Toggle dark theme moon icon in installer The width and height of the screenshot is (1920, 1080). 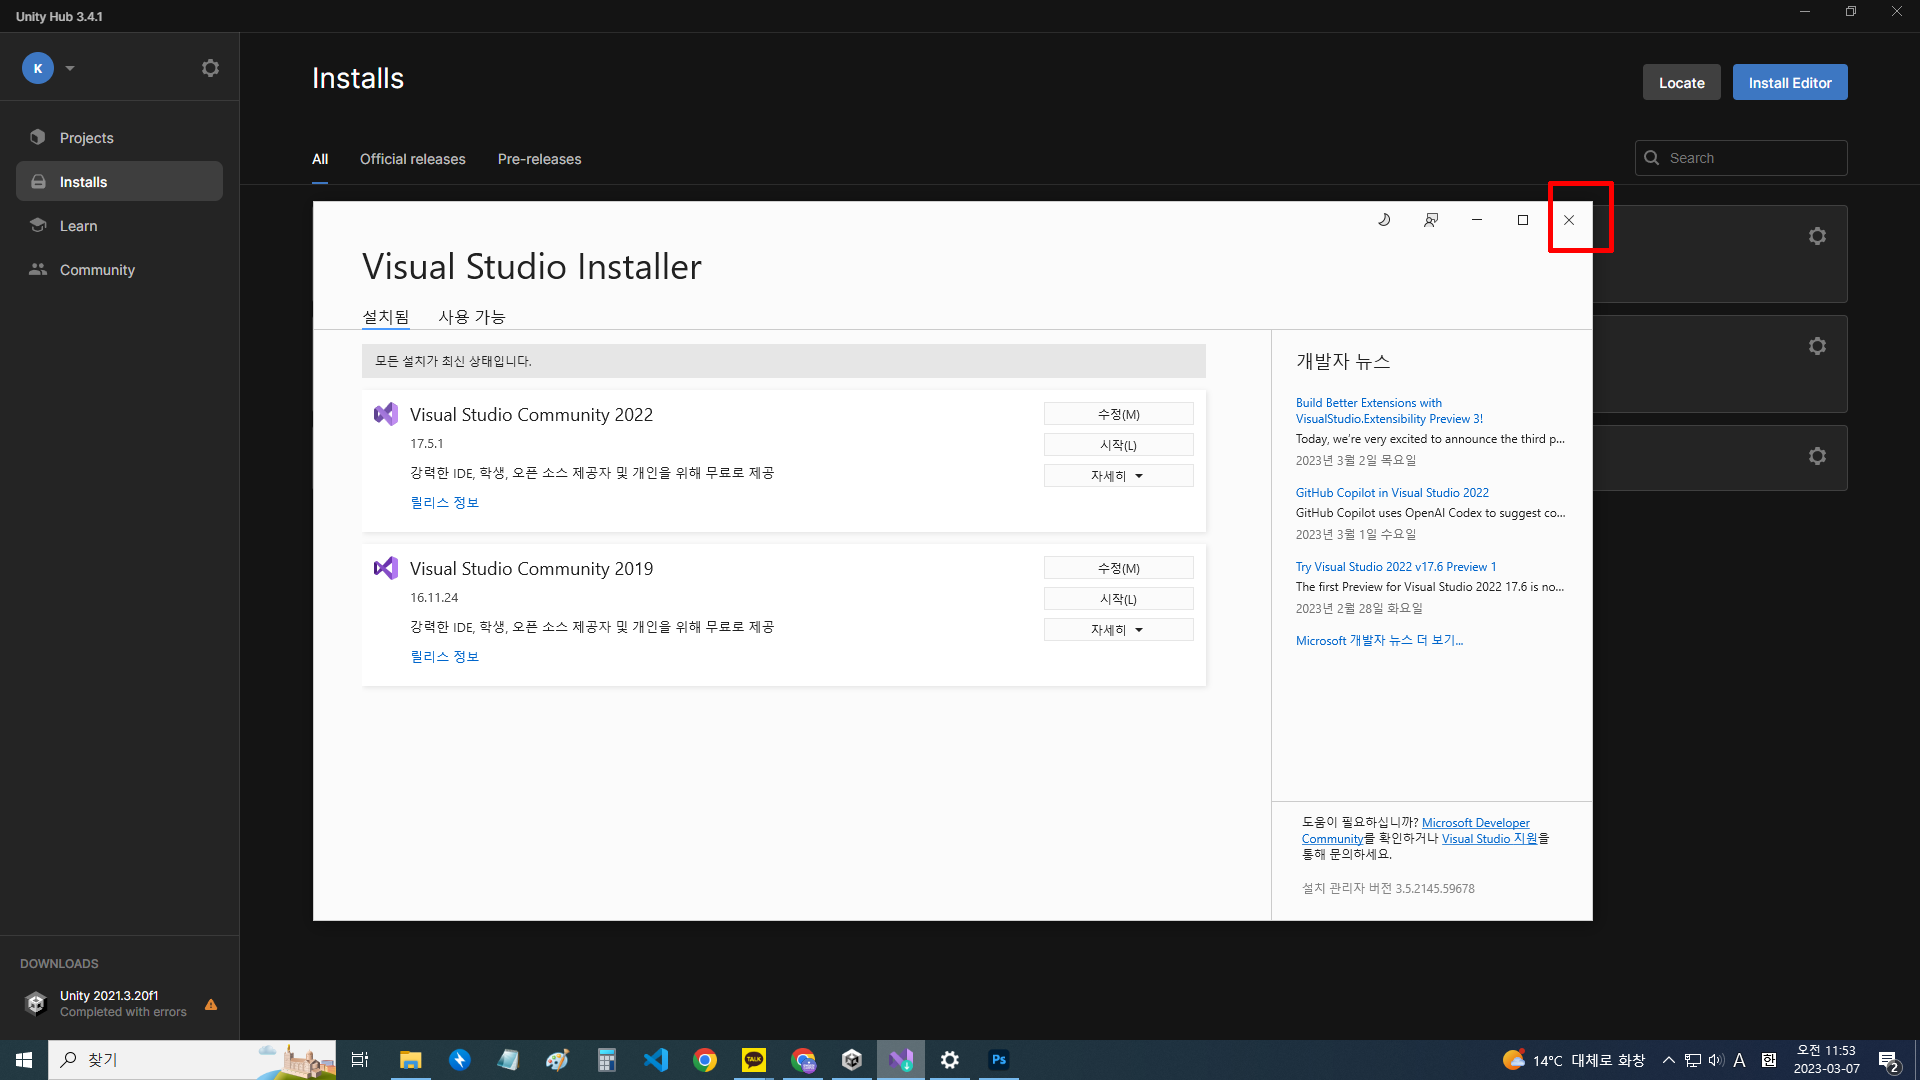1384,220
